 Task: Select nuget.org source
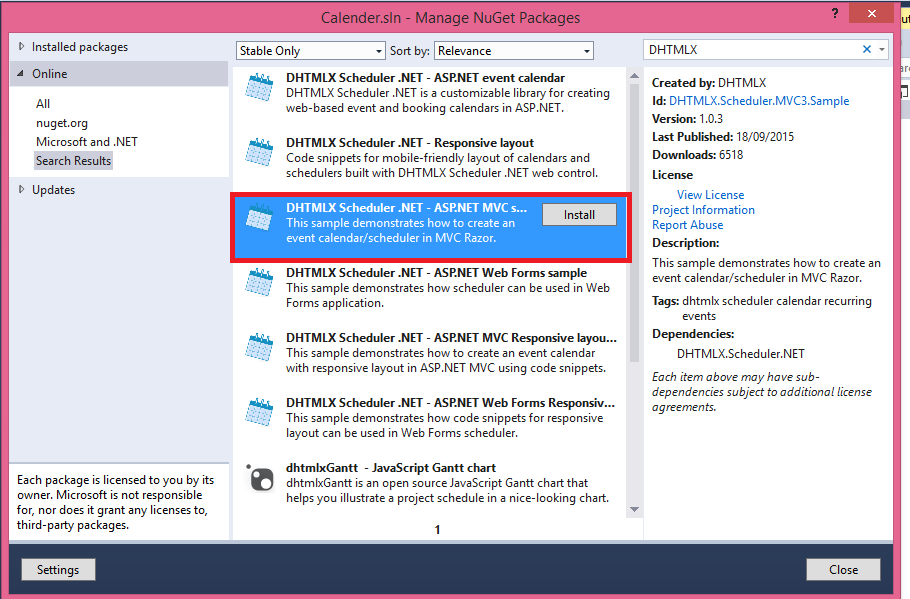tap(62, 123)
